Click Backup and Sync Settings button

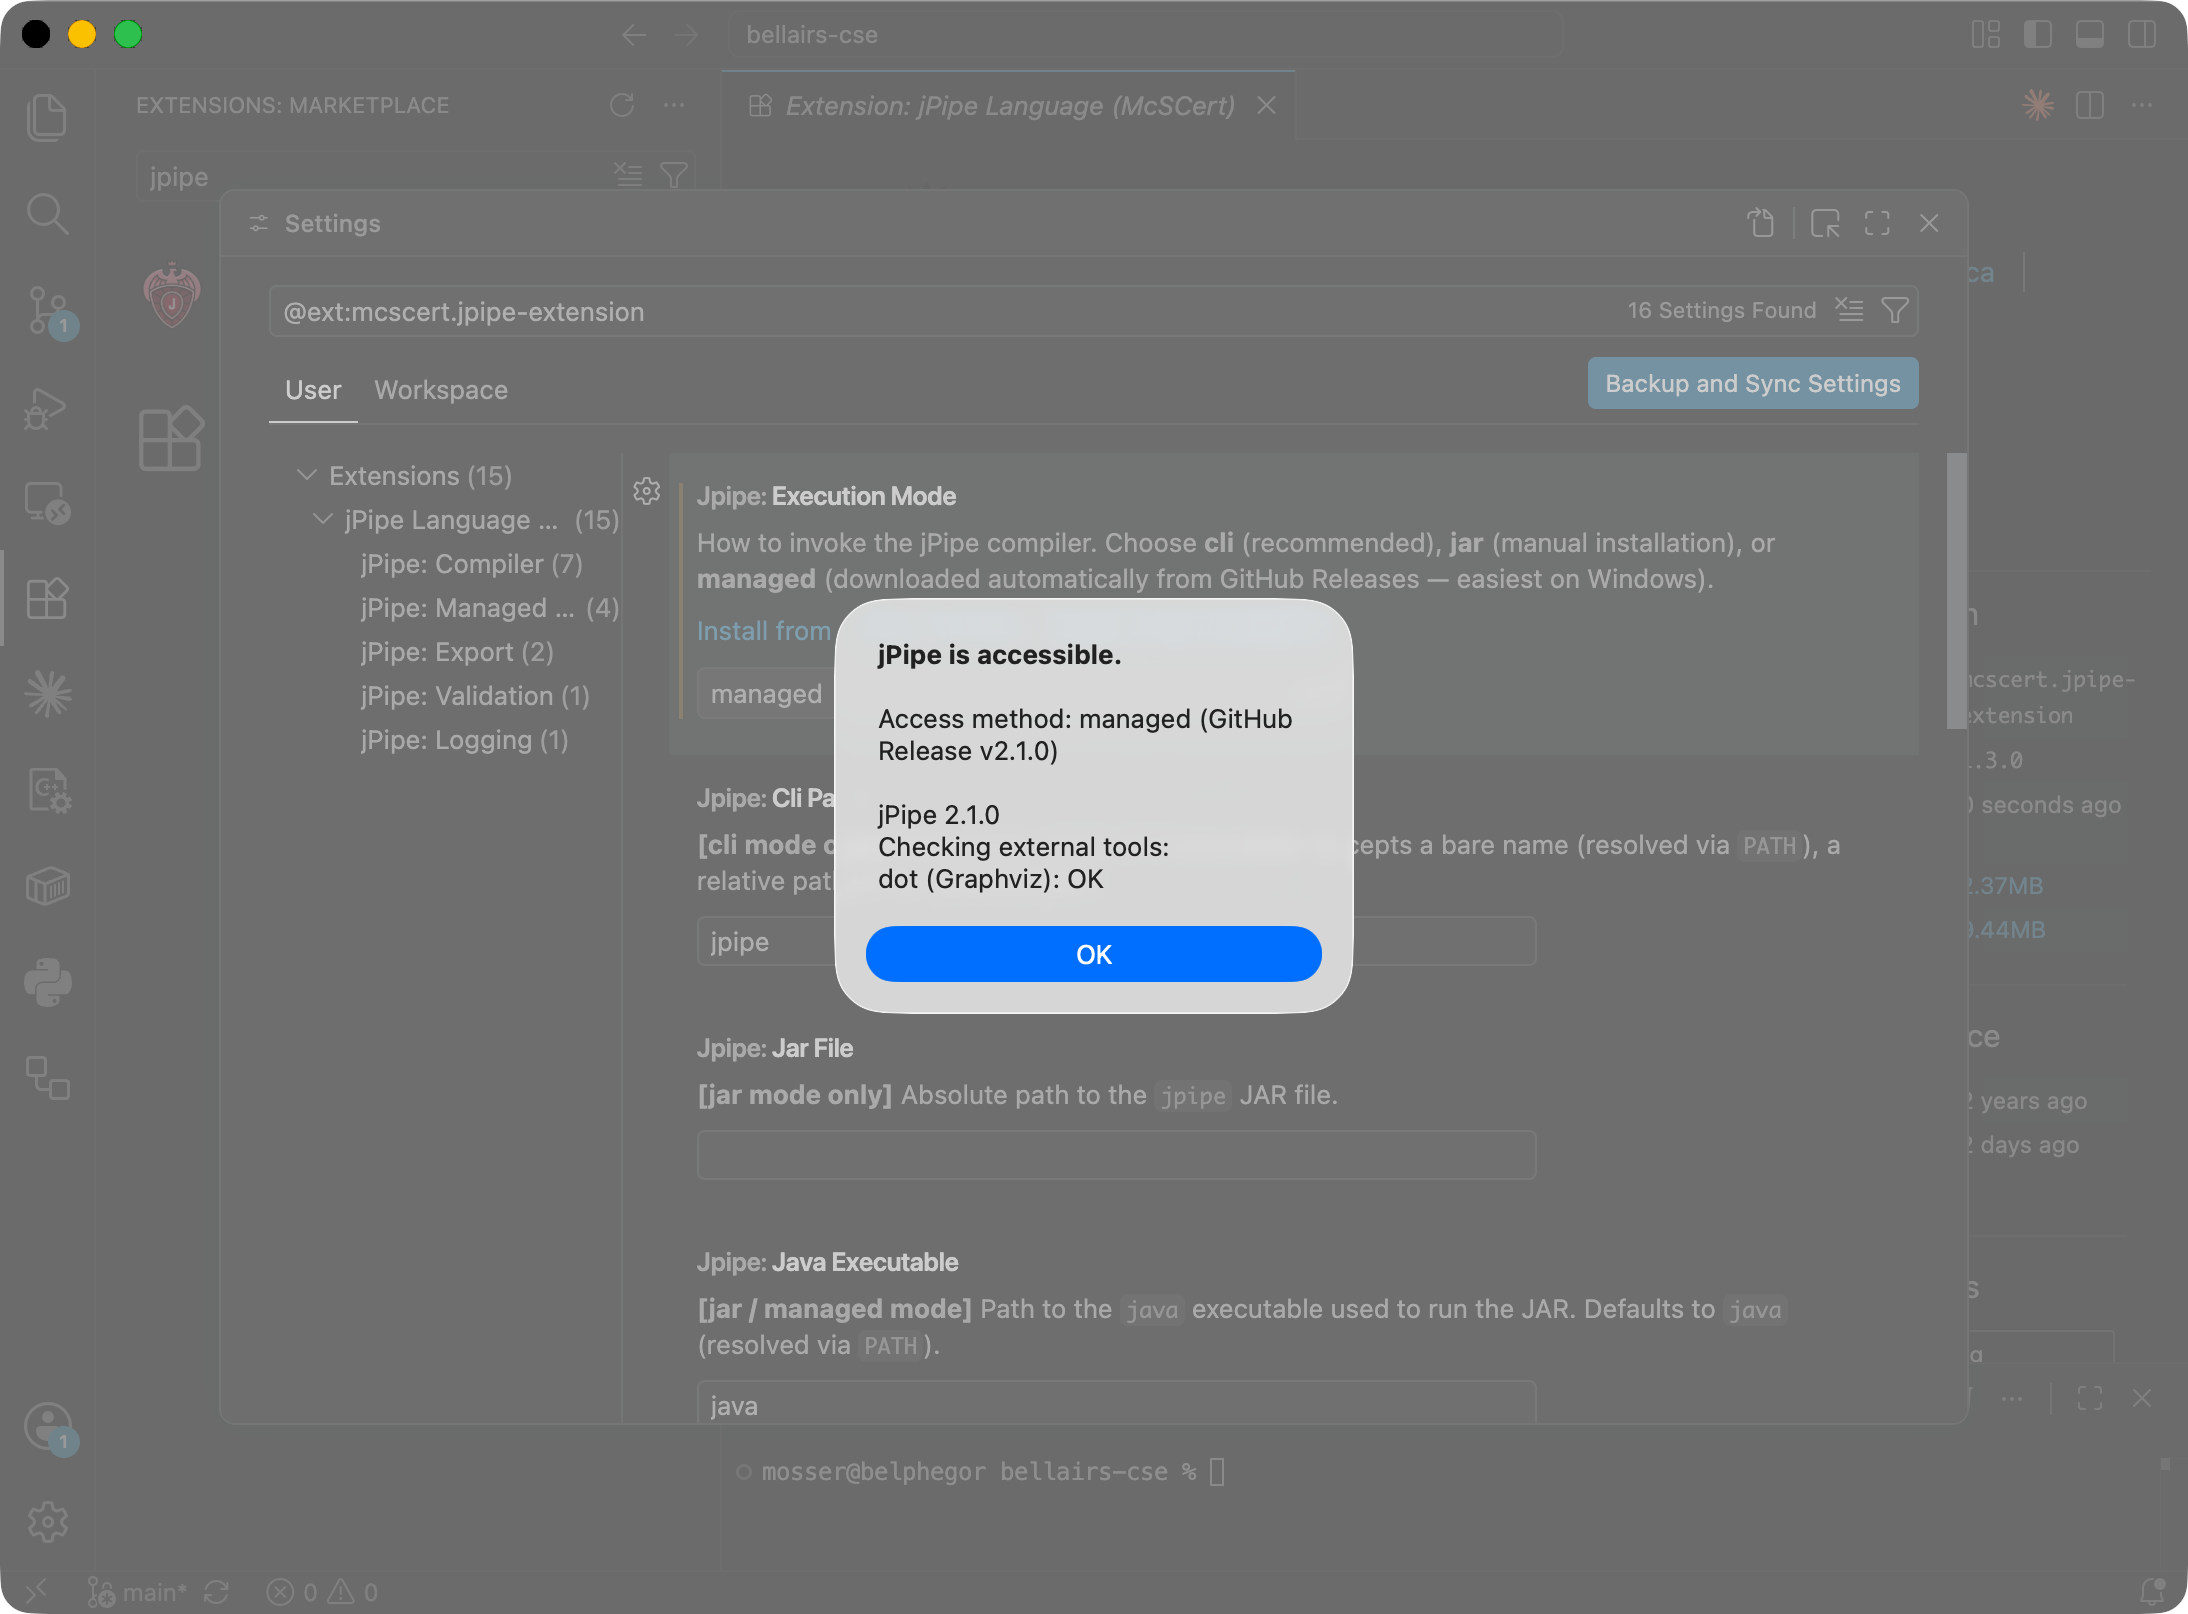point(1752,383)
